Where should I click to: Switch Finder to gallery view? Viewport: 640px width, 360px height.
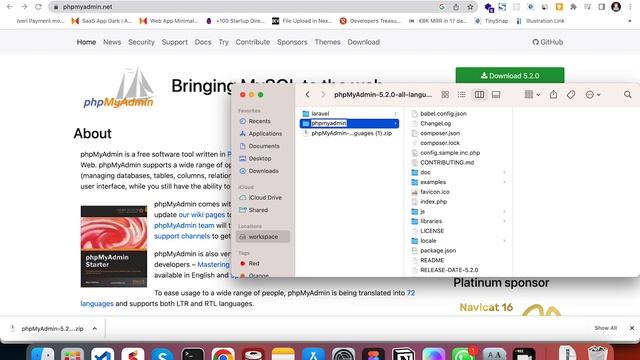click(x=496, y=95)
